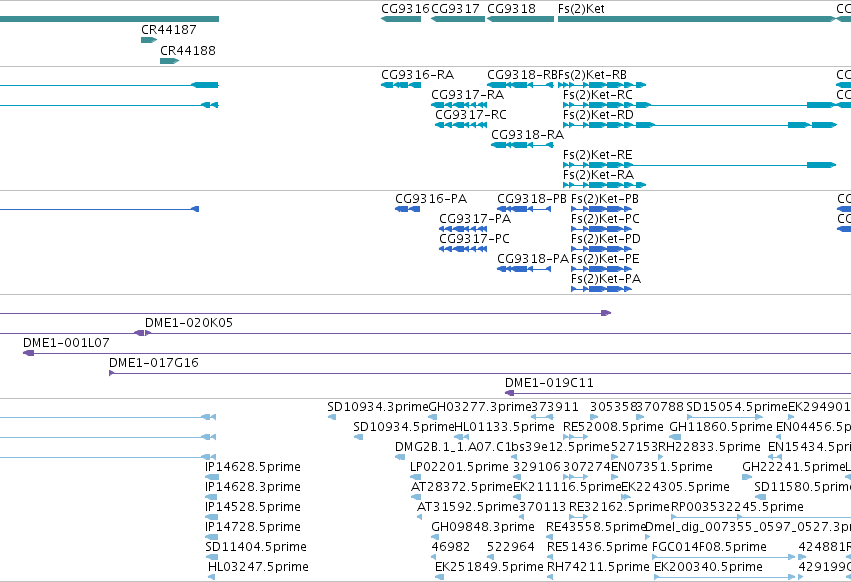Select EST FGC014F08.5prime

(x=723, y=557)
